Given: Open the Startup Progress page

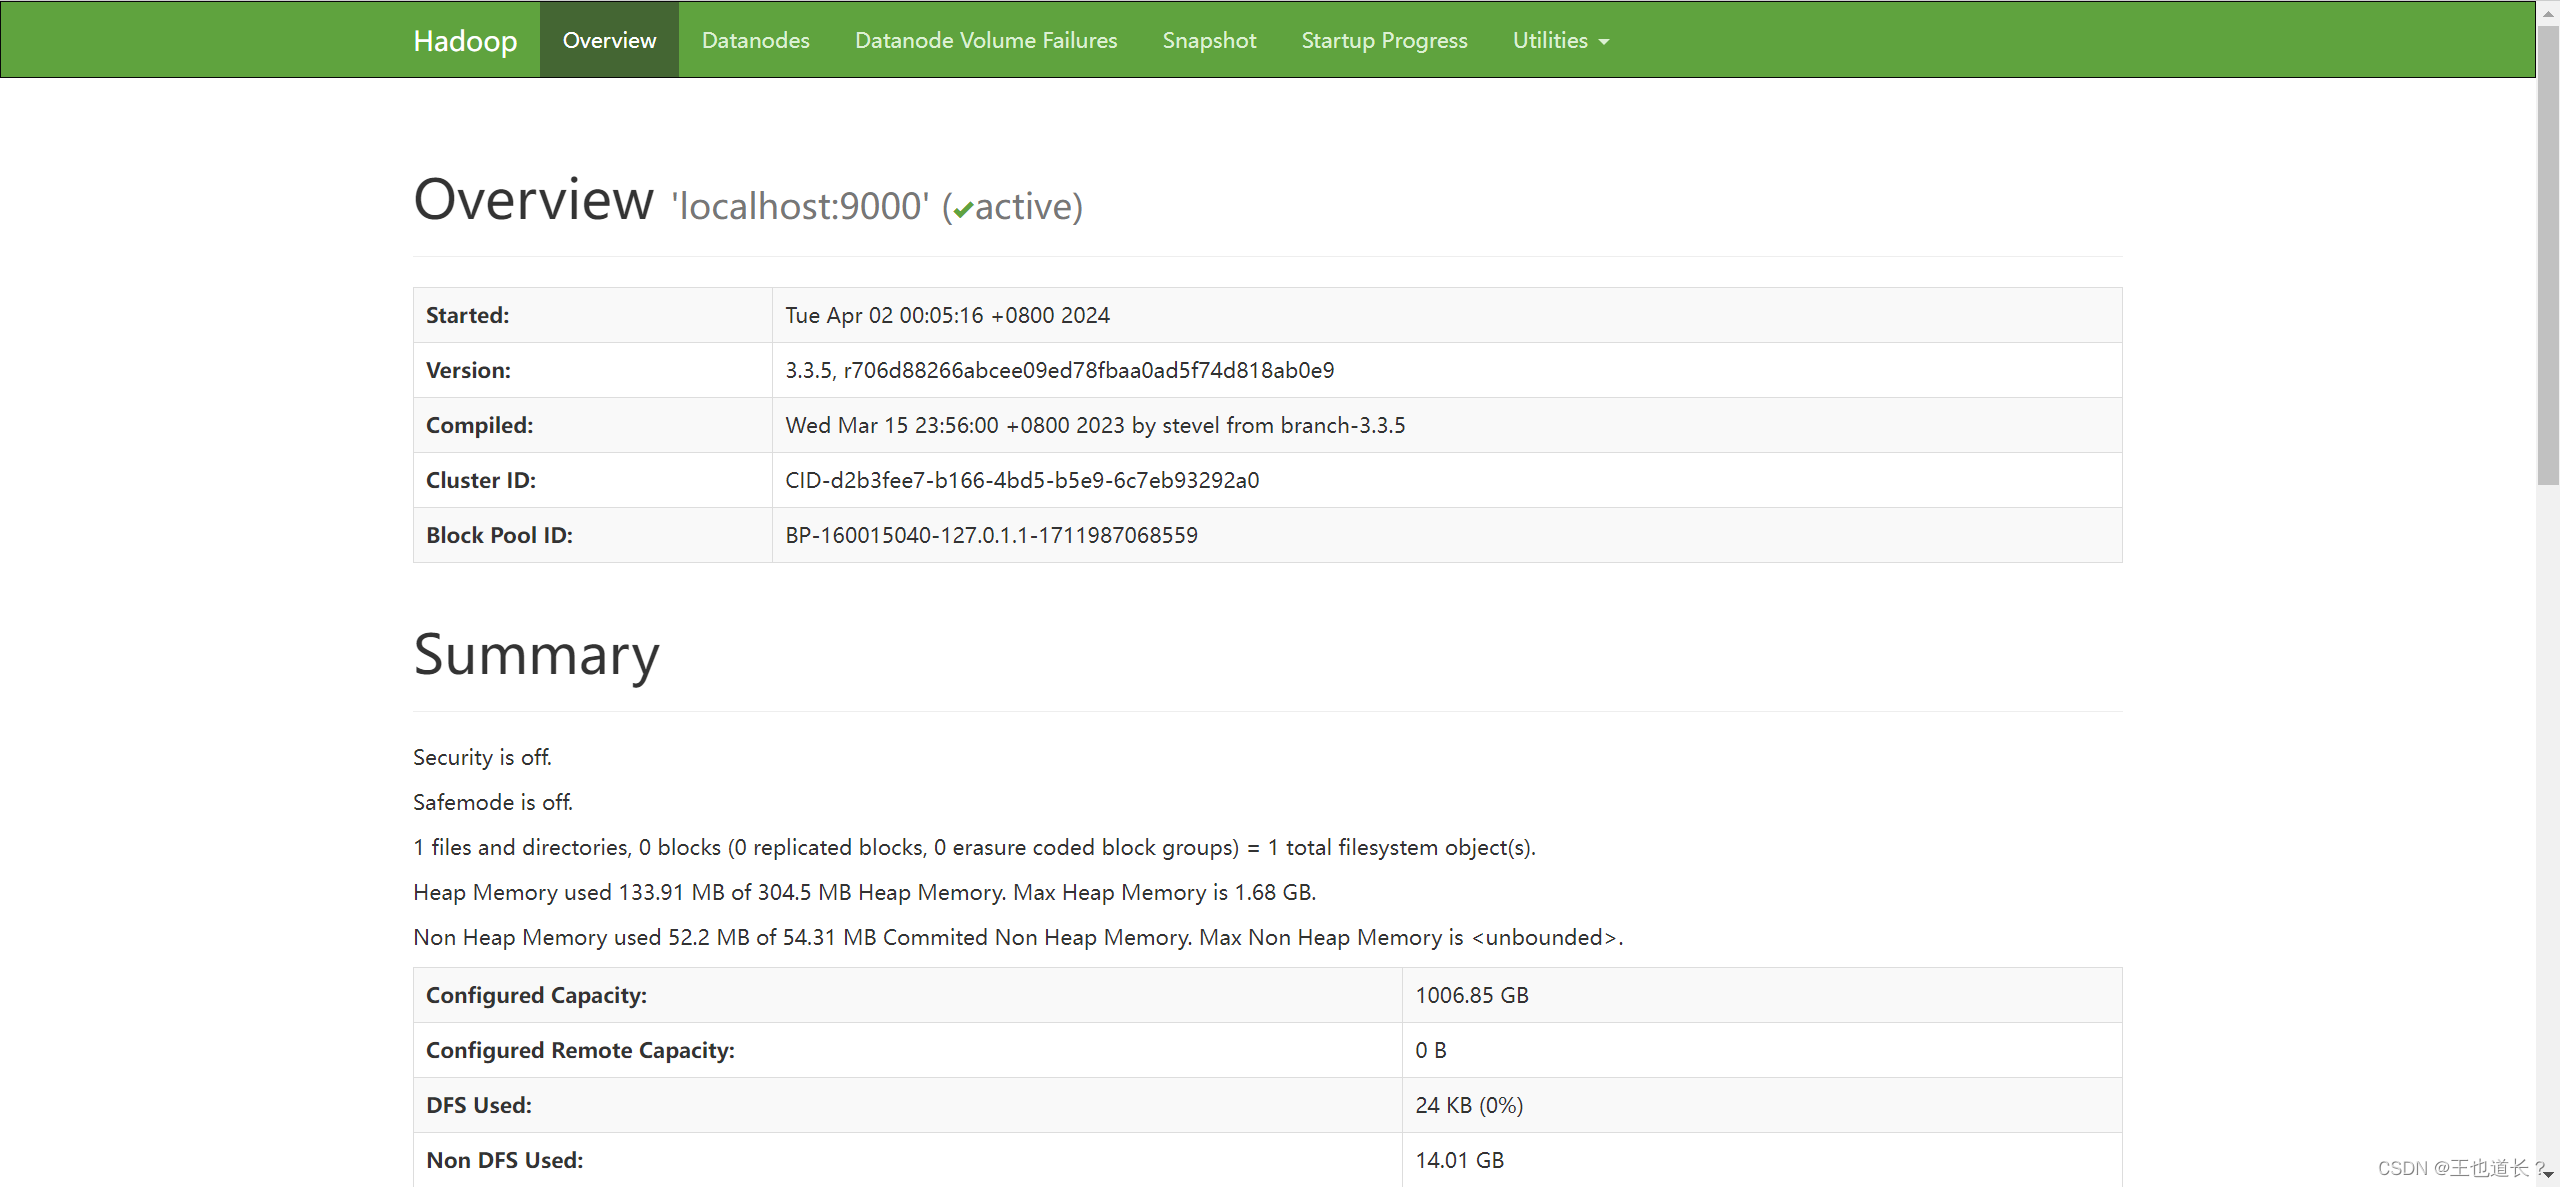Looking at the screenshot, I should click(1384, 40).
